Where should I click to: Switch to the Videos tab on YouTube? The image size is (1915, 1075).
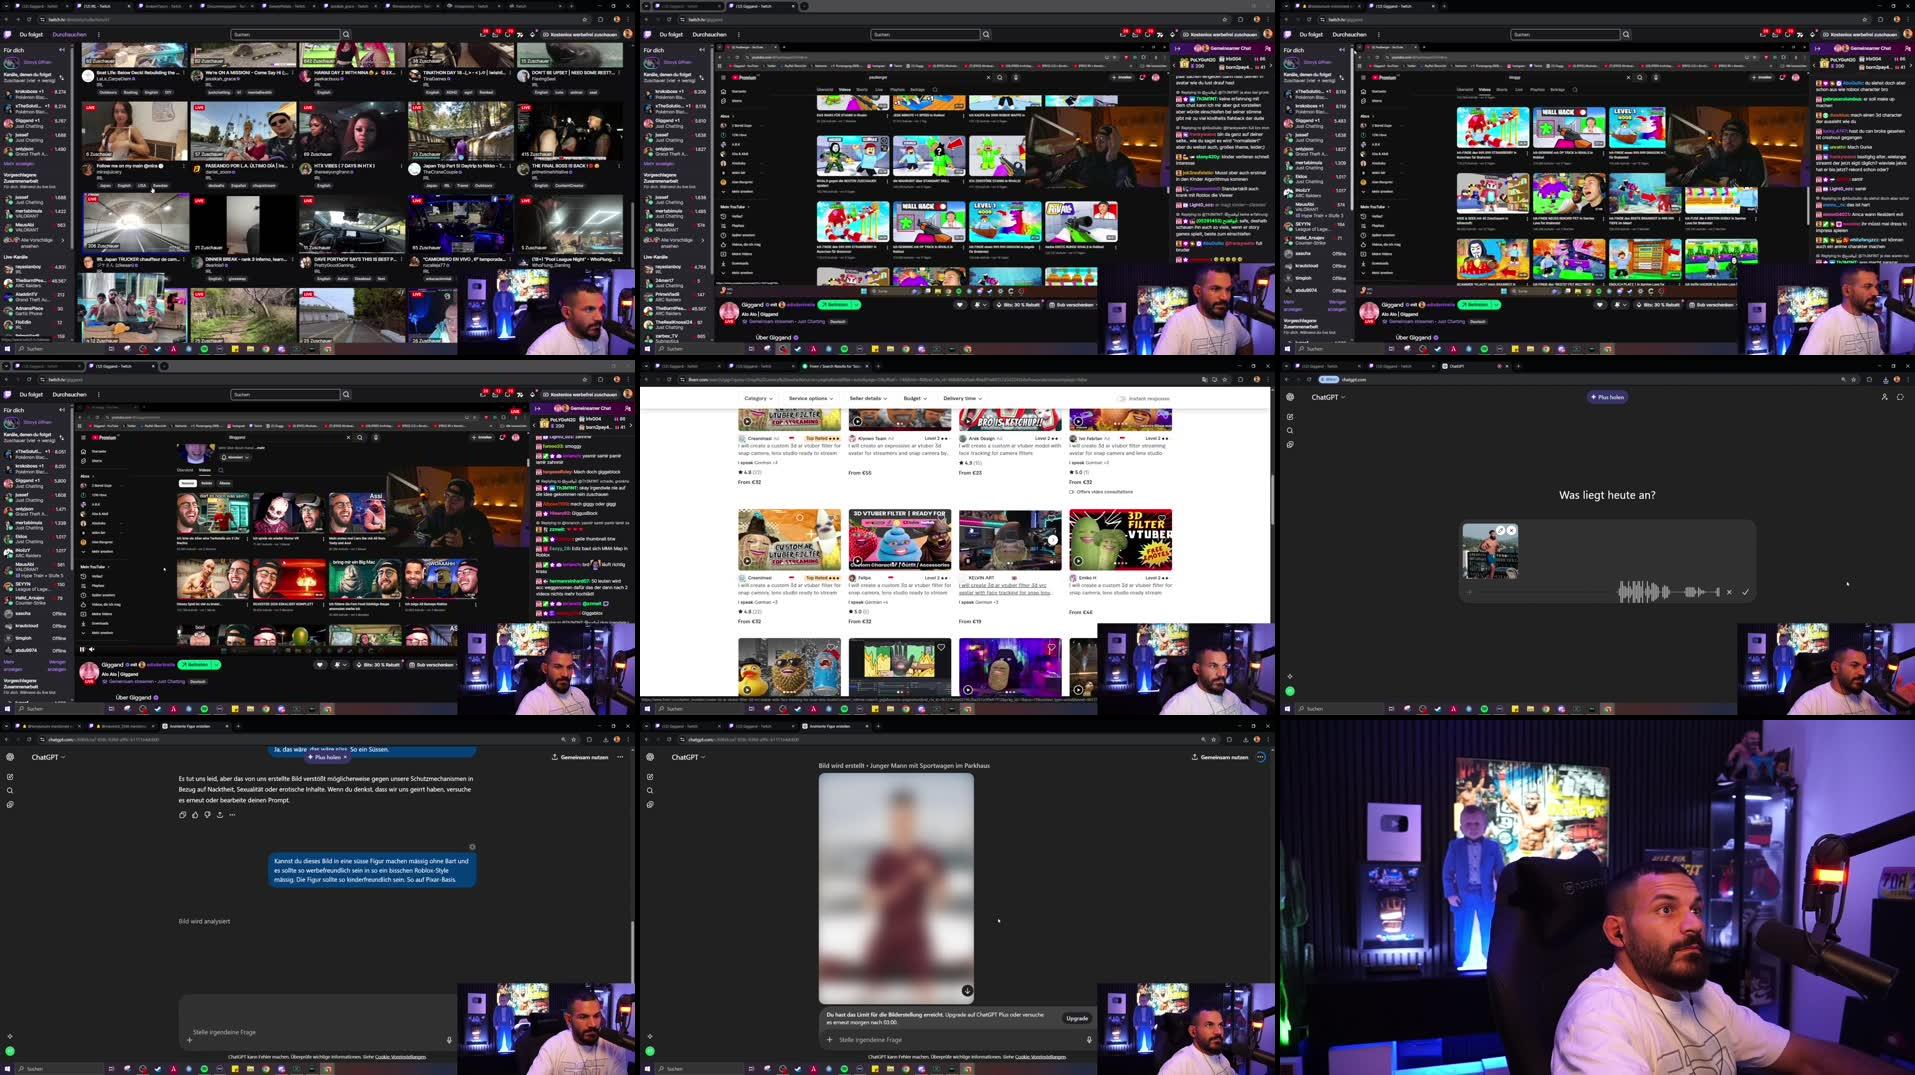coord(843,89)
